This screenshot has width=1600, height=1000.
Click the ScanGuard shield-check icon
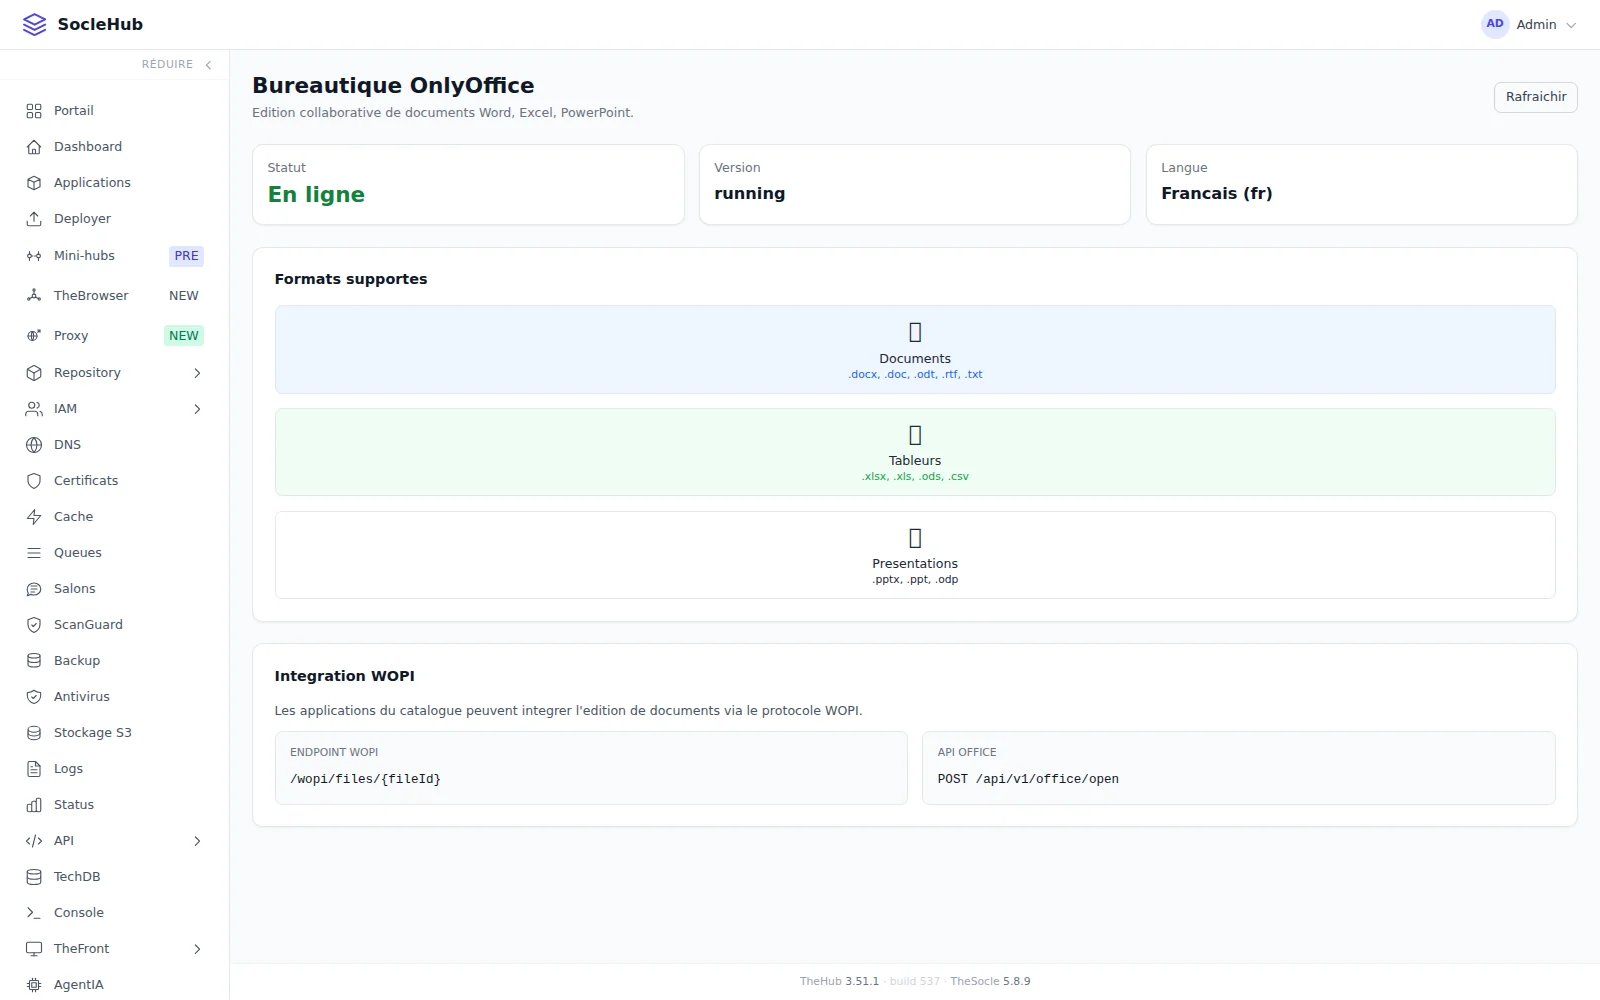point(34,625)
